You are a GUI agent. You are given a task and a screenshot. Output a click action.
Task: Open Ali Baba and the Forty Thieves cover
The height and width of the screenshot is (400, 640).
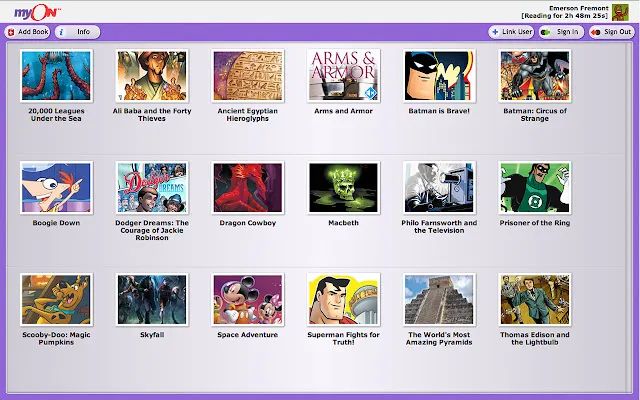coord(152,76)
